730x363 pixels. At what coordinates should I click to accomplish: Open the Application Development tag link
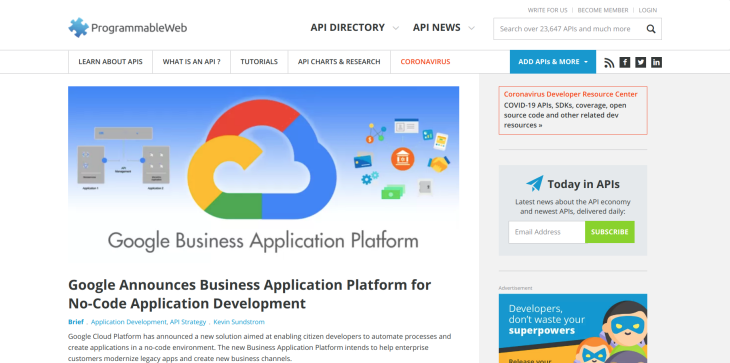click(x=128, y=322)
